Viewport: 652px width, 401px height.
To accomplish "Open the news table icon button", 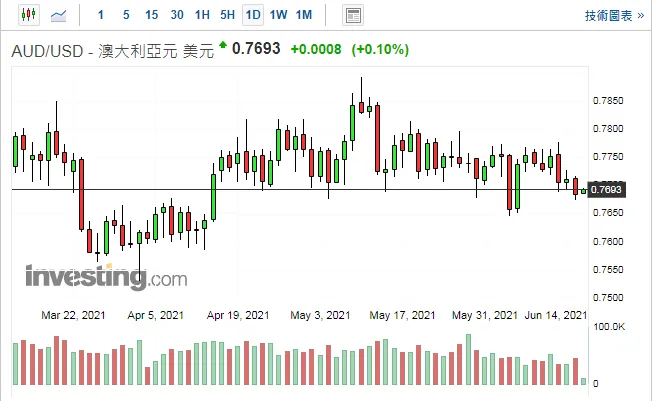I will [353, 15].
